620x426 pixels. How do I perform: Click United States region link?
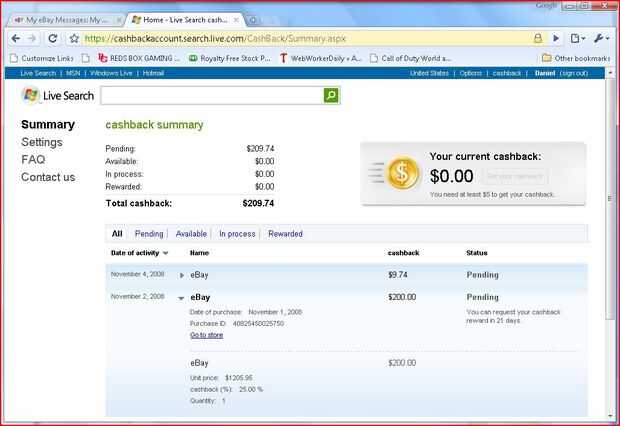pos(429,73)
